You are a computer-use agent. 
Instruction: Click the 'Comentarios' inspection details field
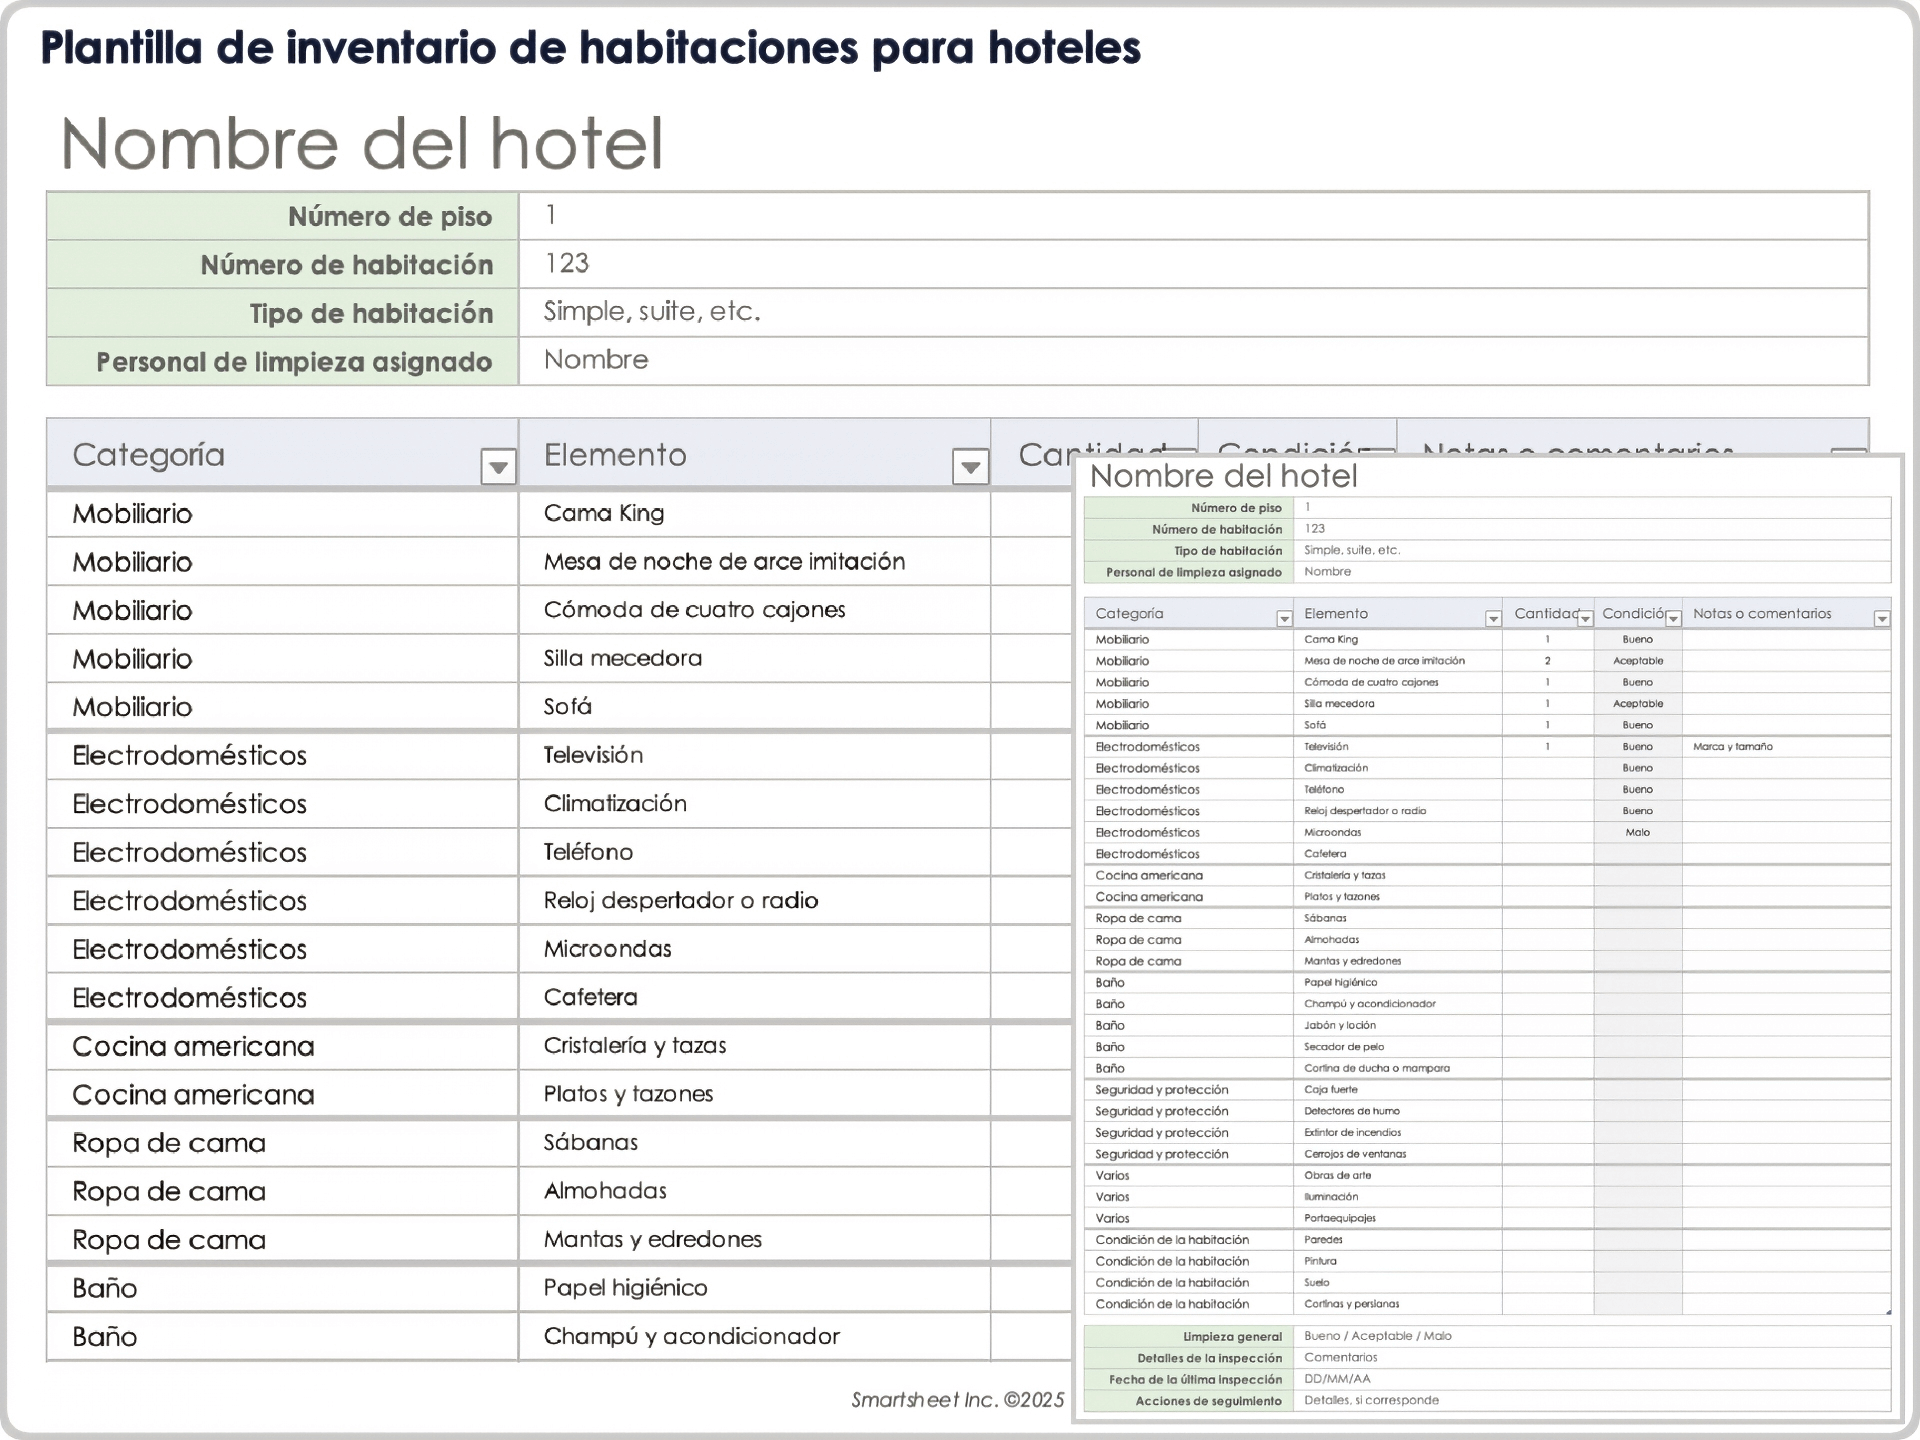coord(1591,1358)
